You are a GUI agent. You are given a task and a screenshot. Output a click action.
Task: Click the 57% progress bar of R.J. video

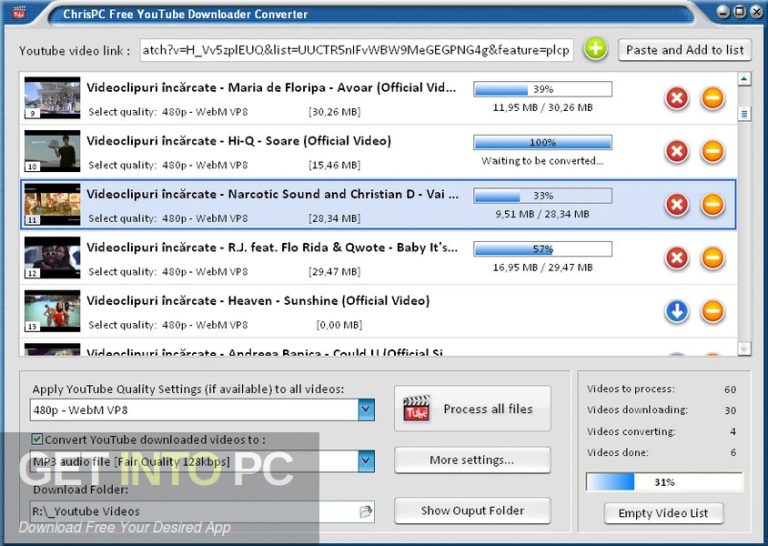tap(543, 249)
